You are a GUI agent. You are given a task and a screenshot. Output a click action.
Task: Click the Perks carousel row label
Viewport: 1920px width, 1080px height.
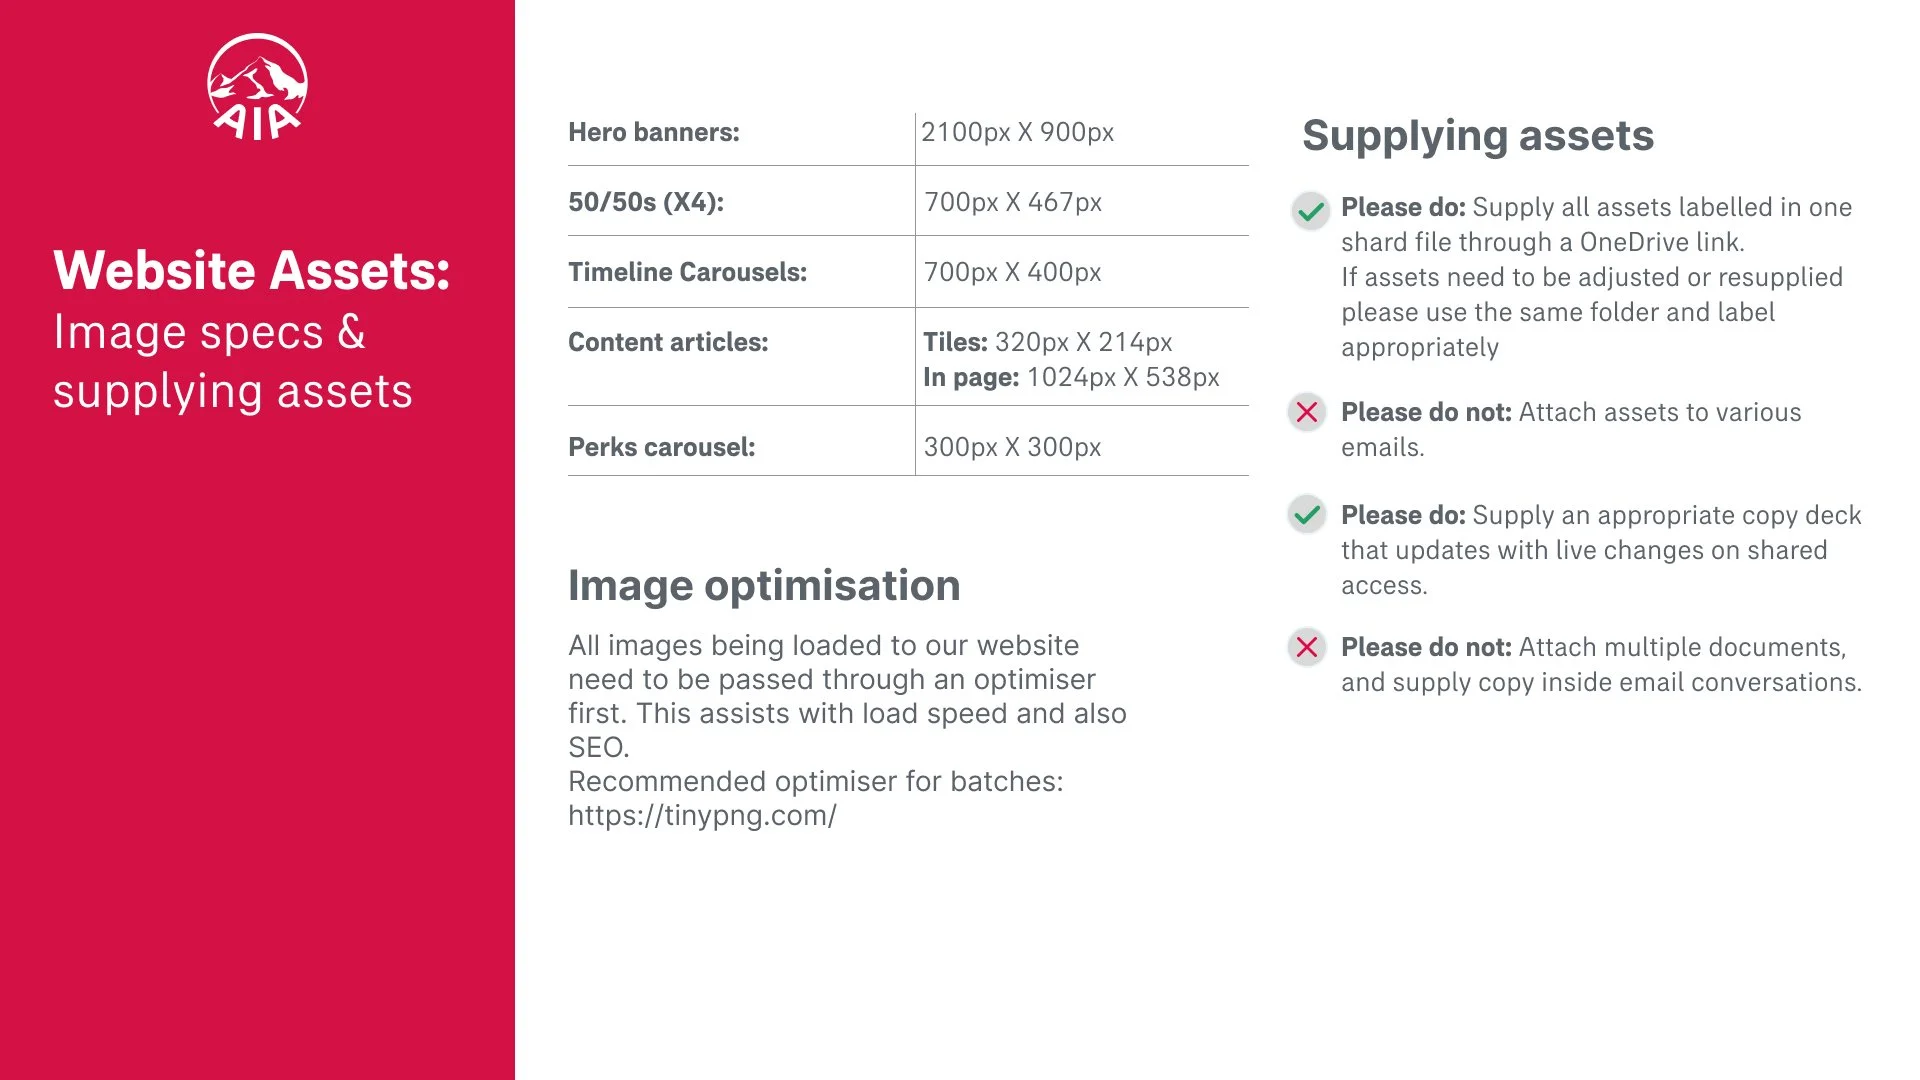click(661, 447)
